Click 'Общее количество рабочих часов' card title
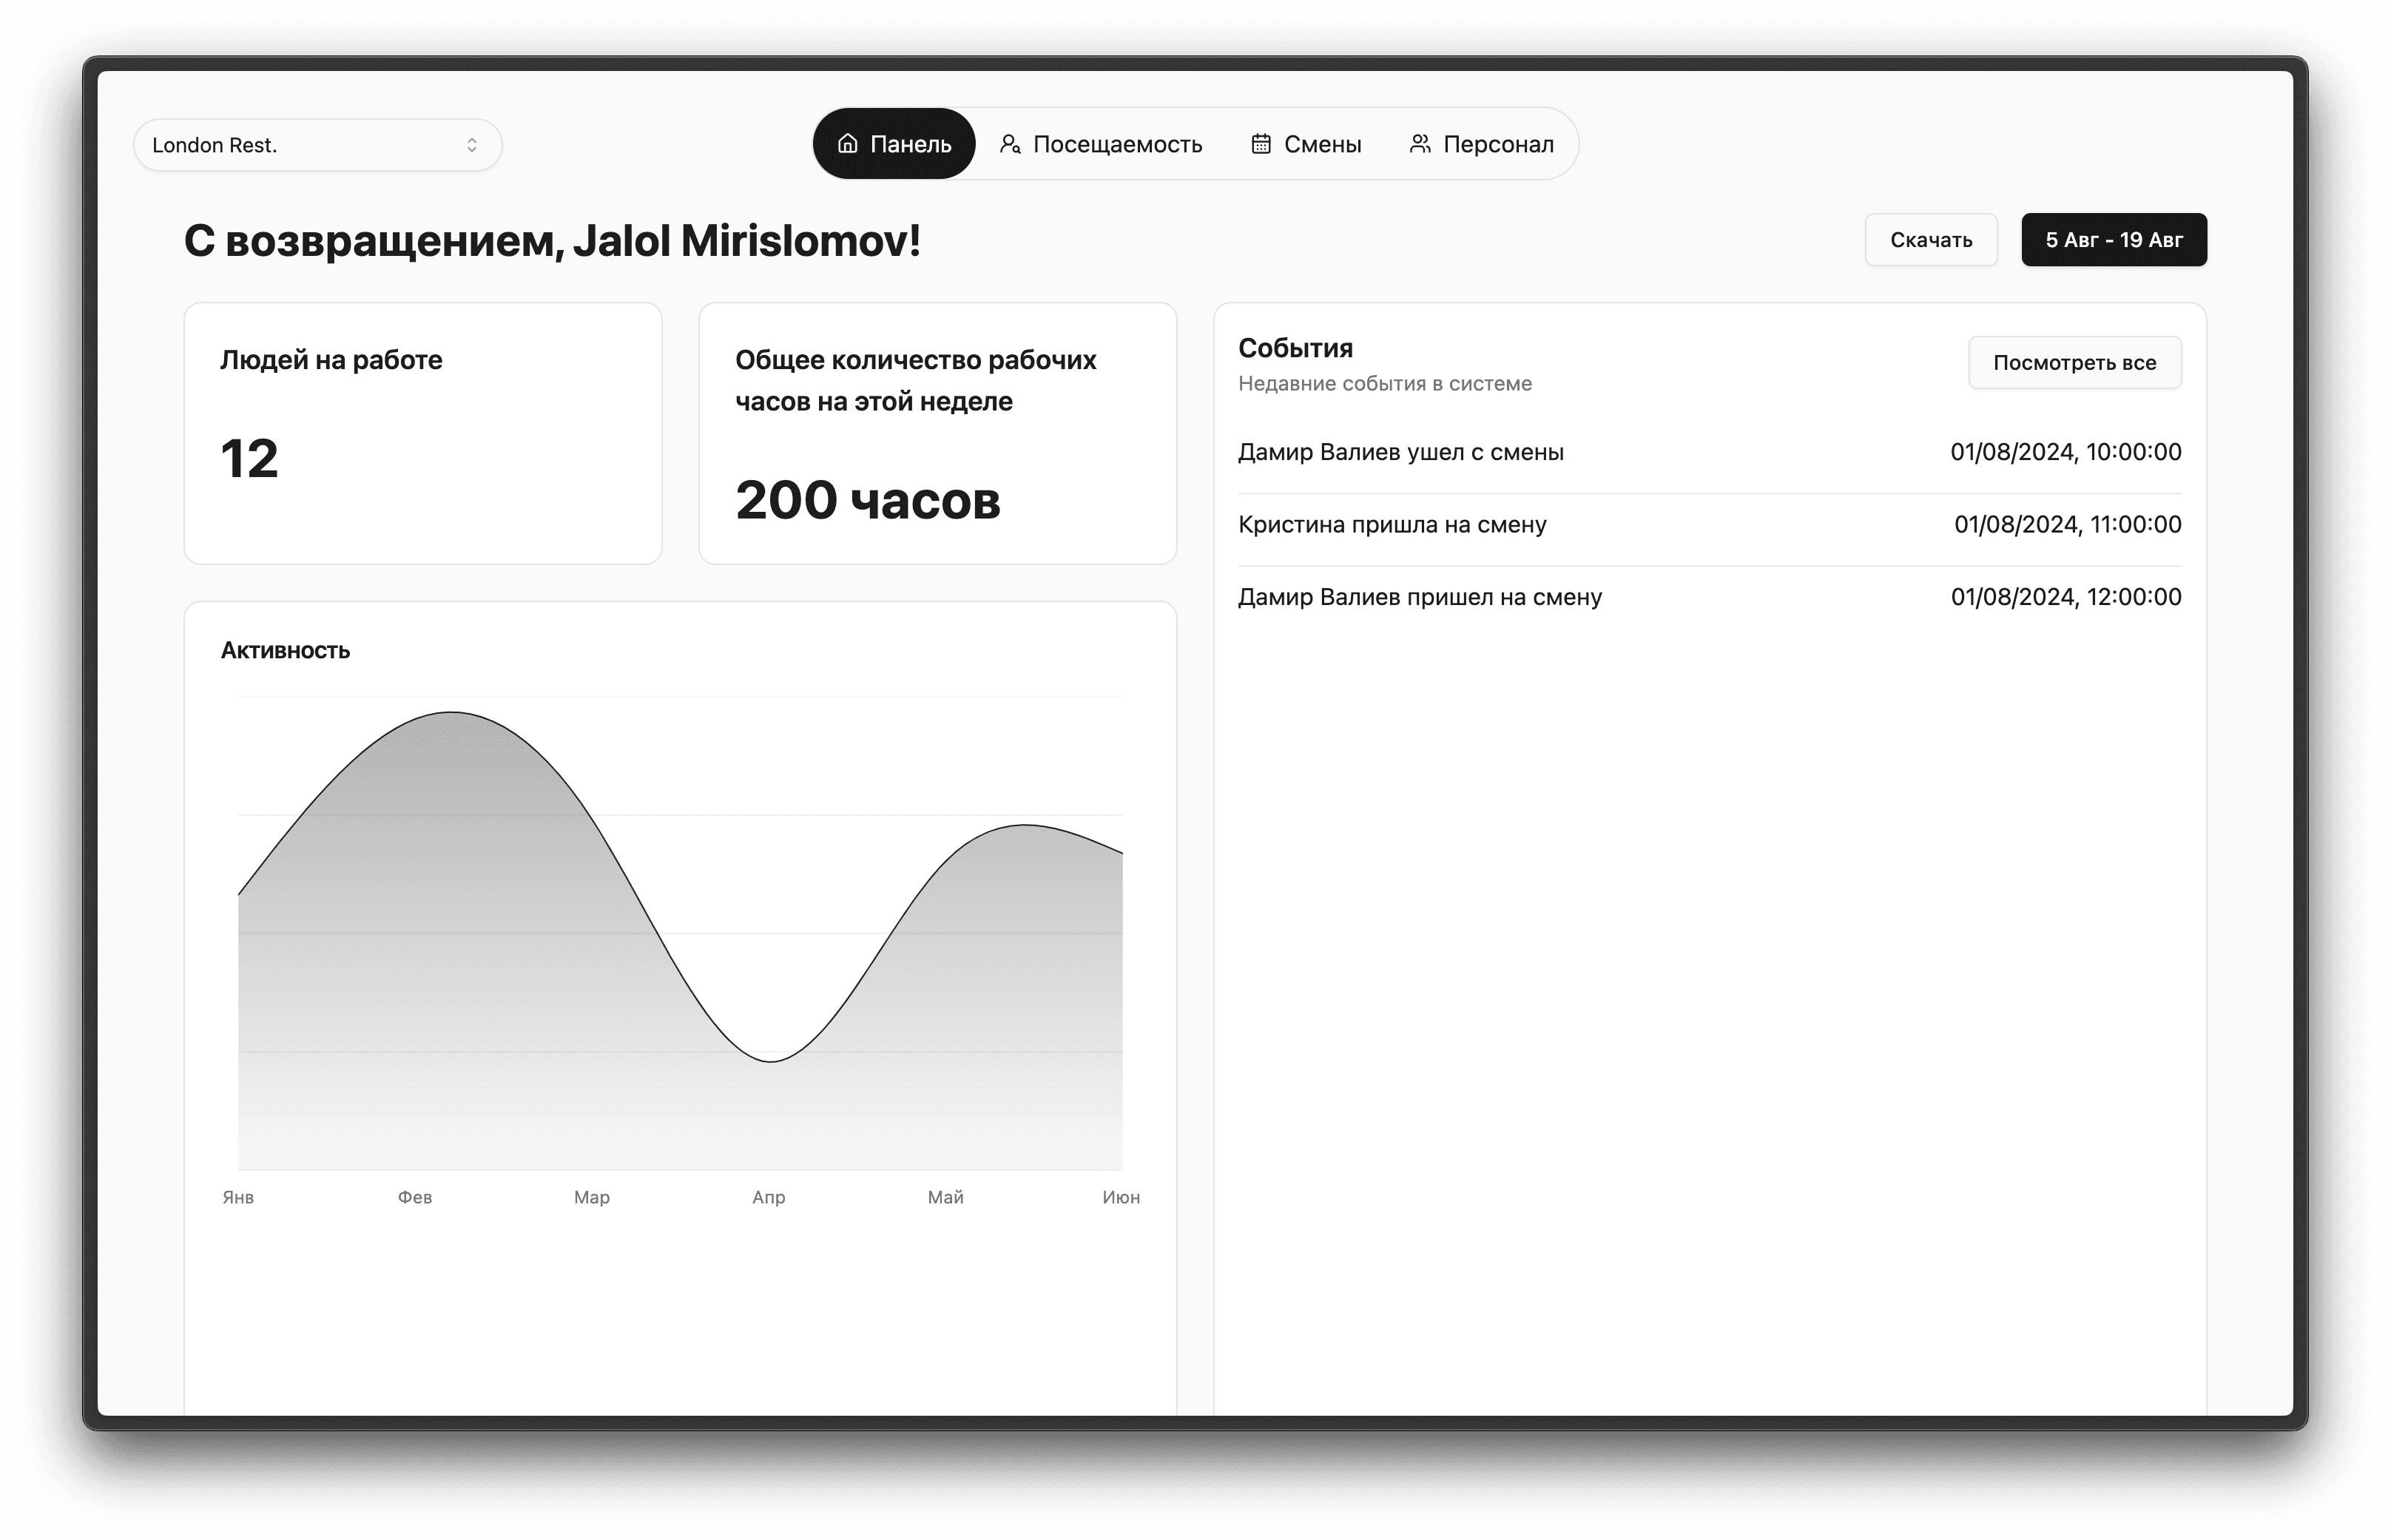The image size is (2391, 1540). point(916,380)
